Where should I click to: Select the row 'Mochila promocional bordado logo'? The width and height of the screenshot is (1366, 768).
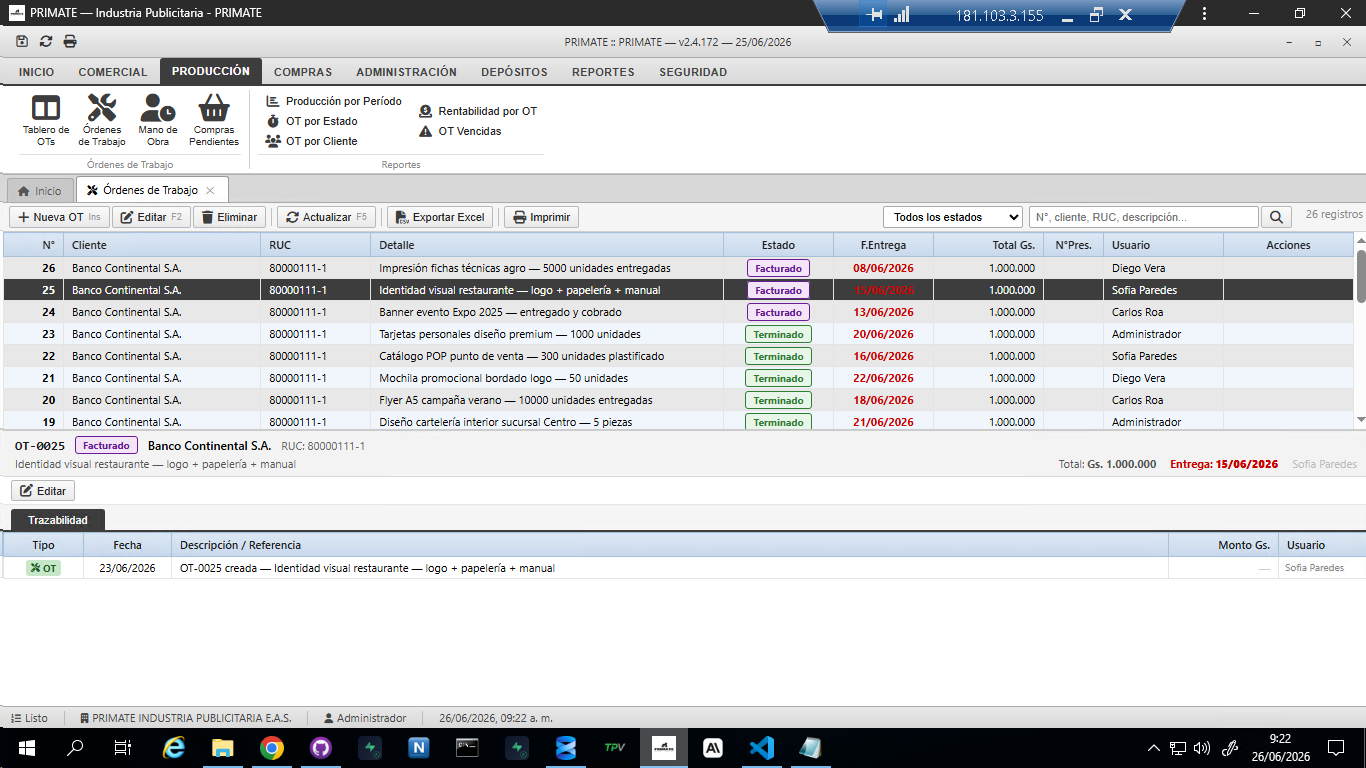click(679, 378)
